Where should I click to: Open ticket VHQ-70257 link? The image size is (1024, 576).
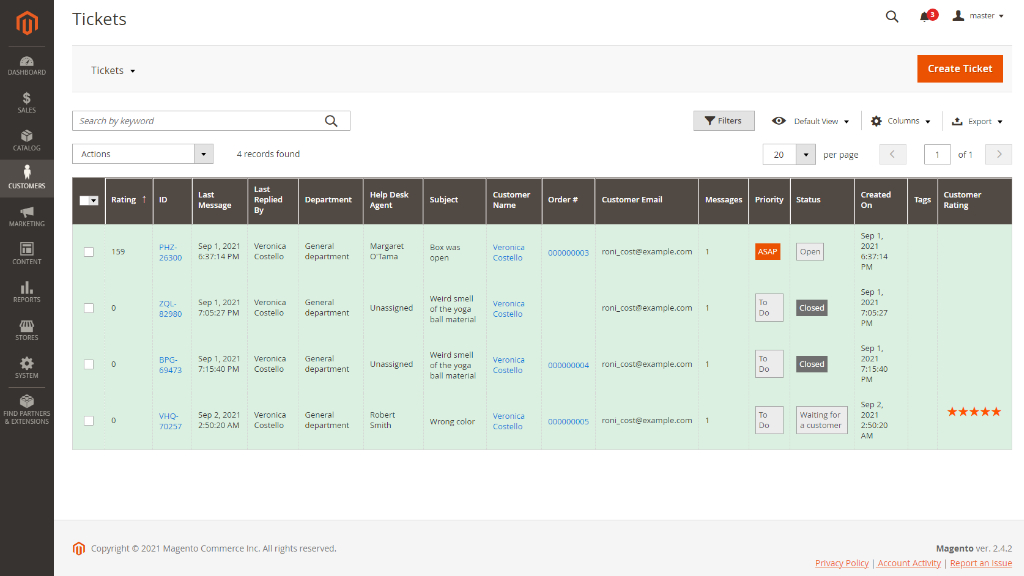point(170,421)
